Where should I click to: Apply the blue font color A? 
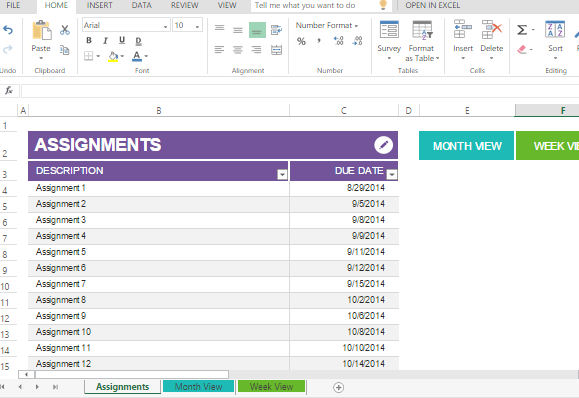tap(137, 56)
